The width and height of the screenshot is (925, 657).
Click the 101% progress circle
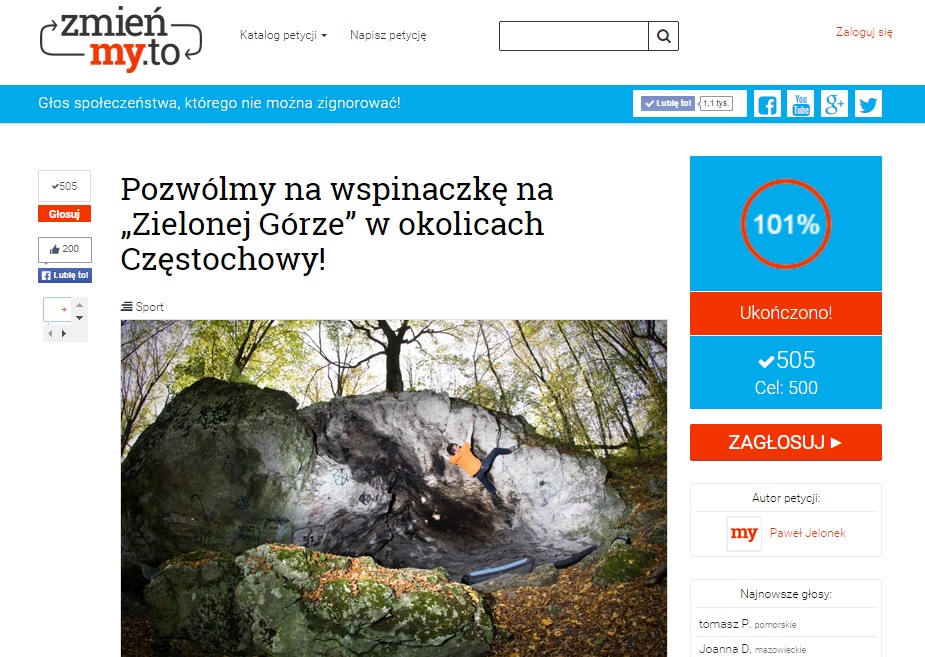coord(786,224)
